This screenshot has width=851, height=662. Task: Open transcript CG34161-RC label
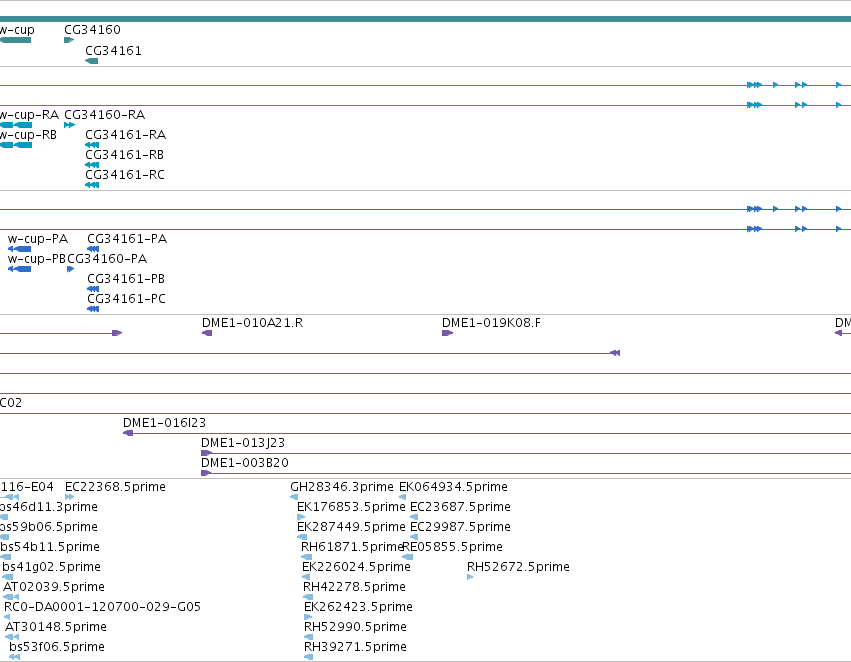125,175
